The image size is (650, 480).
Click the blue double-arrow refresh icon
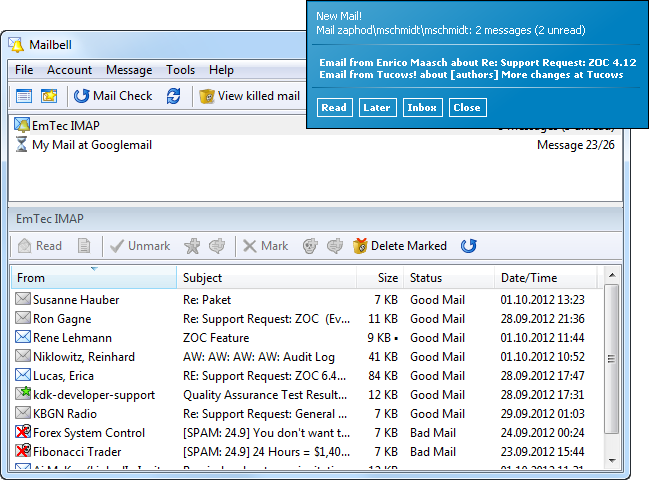coord(174,96)
